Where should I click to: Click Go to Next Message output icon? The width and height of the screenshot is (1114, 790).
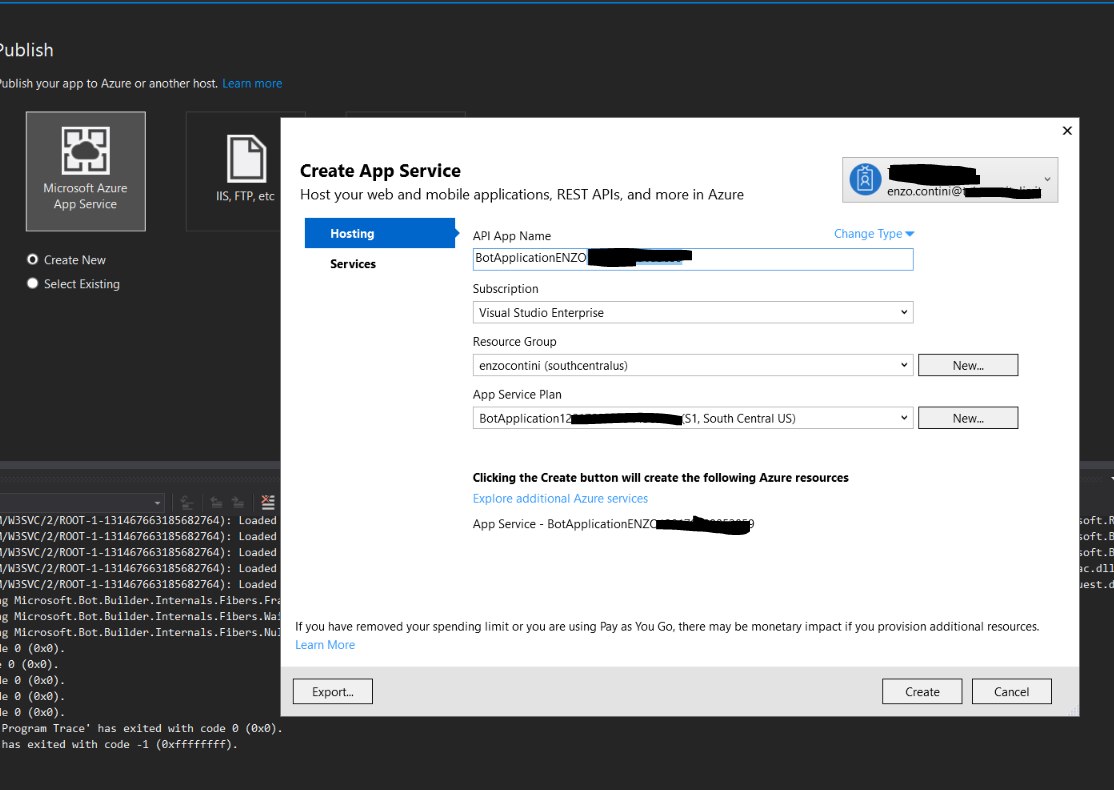tap(238, 502)
